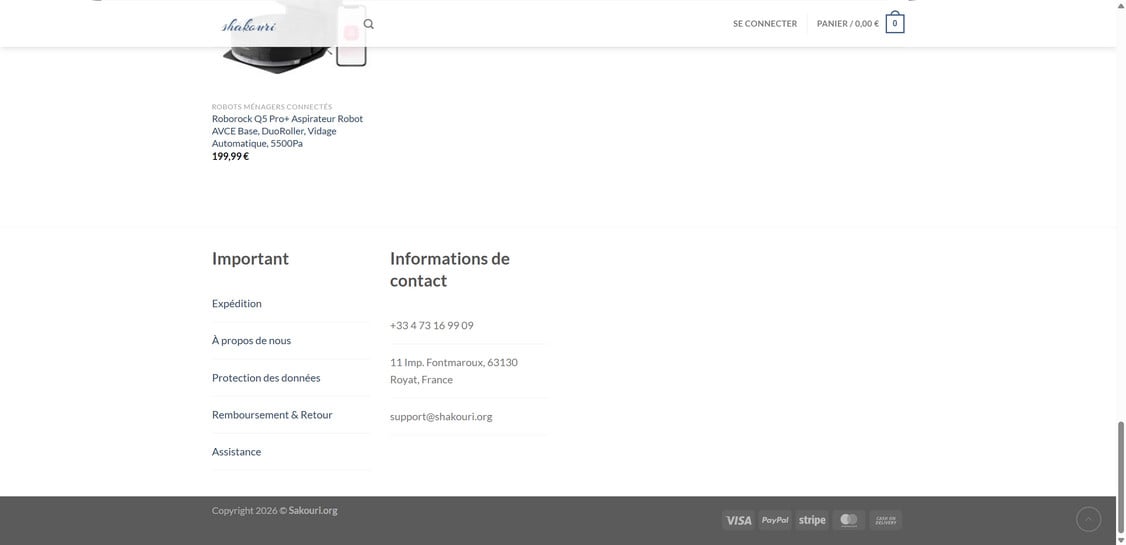Select the 11 Imp. Fontmaroux address
1126x545 pixels.
click(454, 371)
